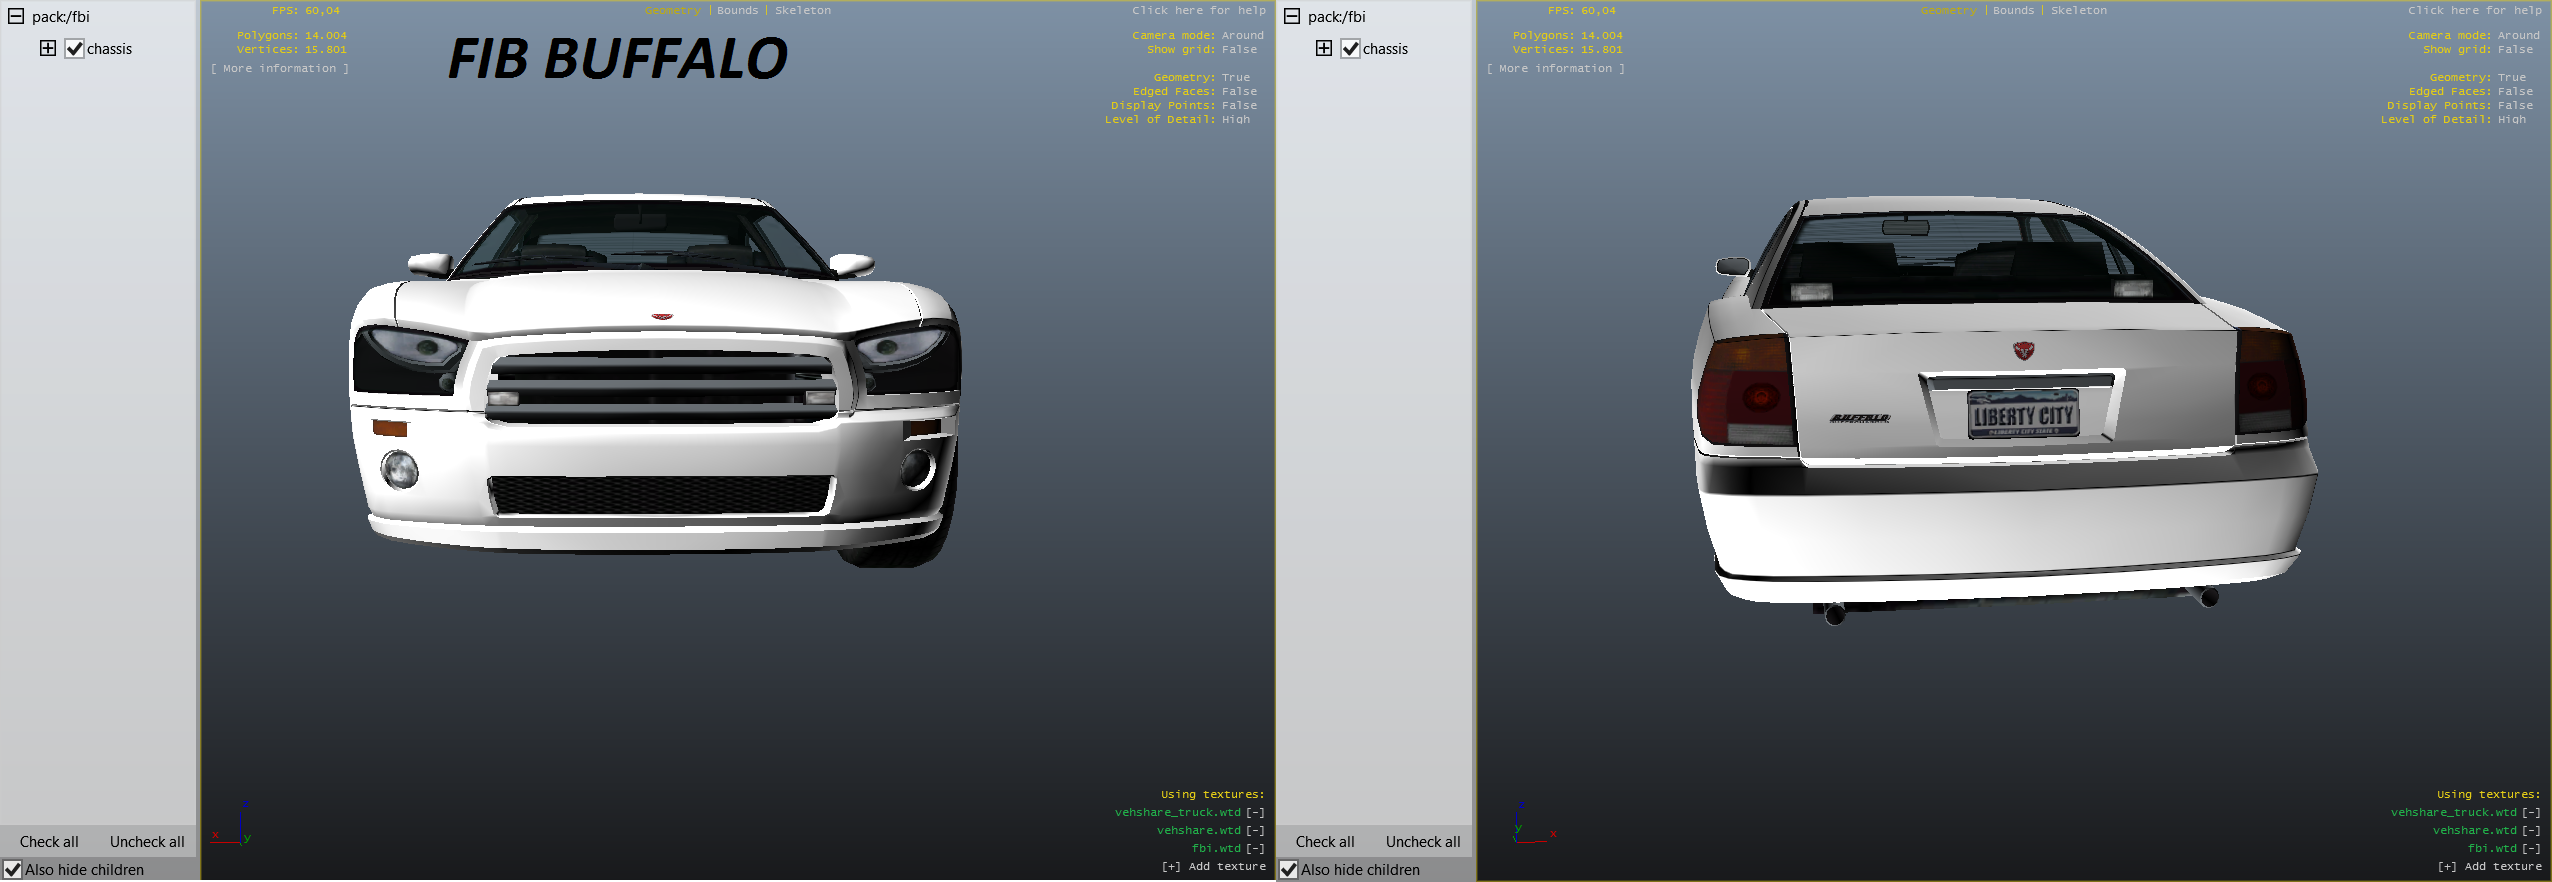Click Vertices count in right viewer
2552x882 pixels.
tap(1568, 49)
